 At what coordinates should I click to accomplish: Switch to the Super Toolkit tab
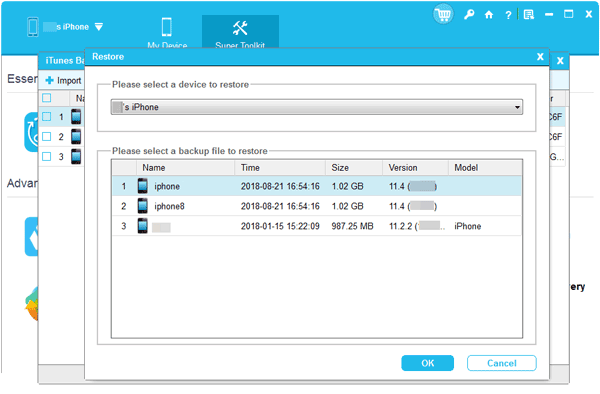240,33
